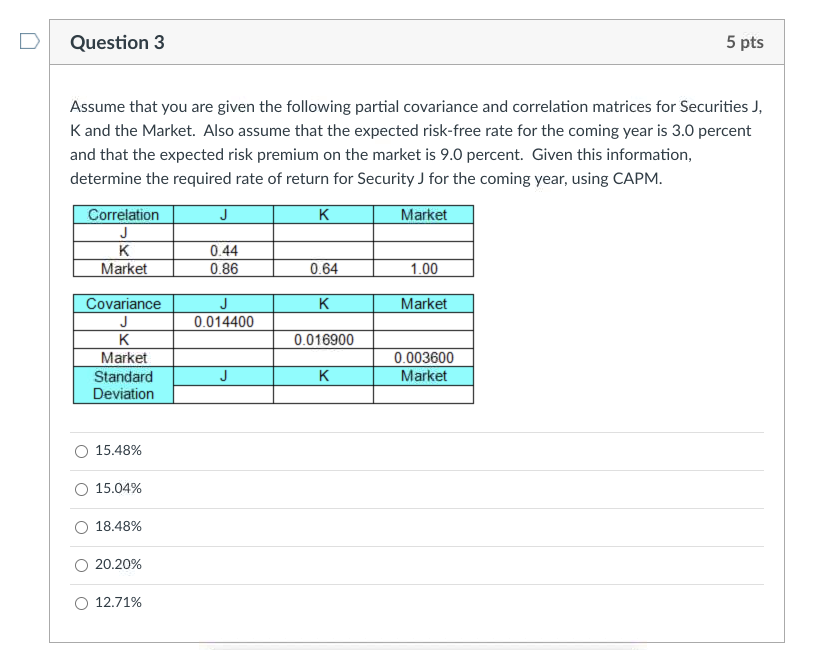Click the correlation cell showing 0.64

click(322, 266)
